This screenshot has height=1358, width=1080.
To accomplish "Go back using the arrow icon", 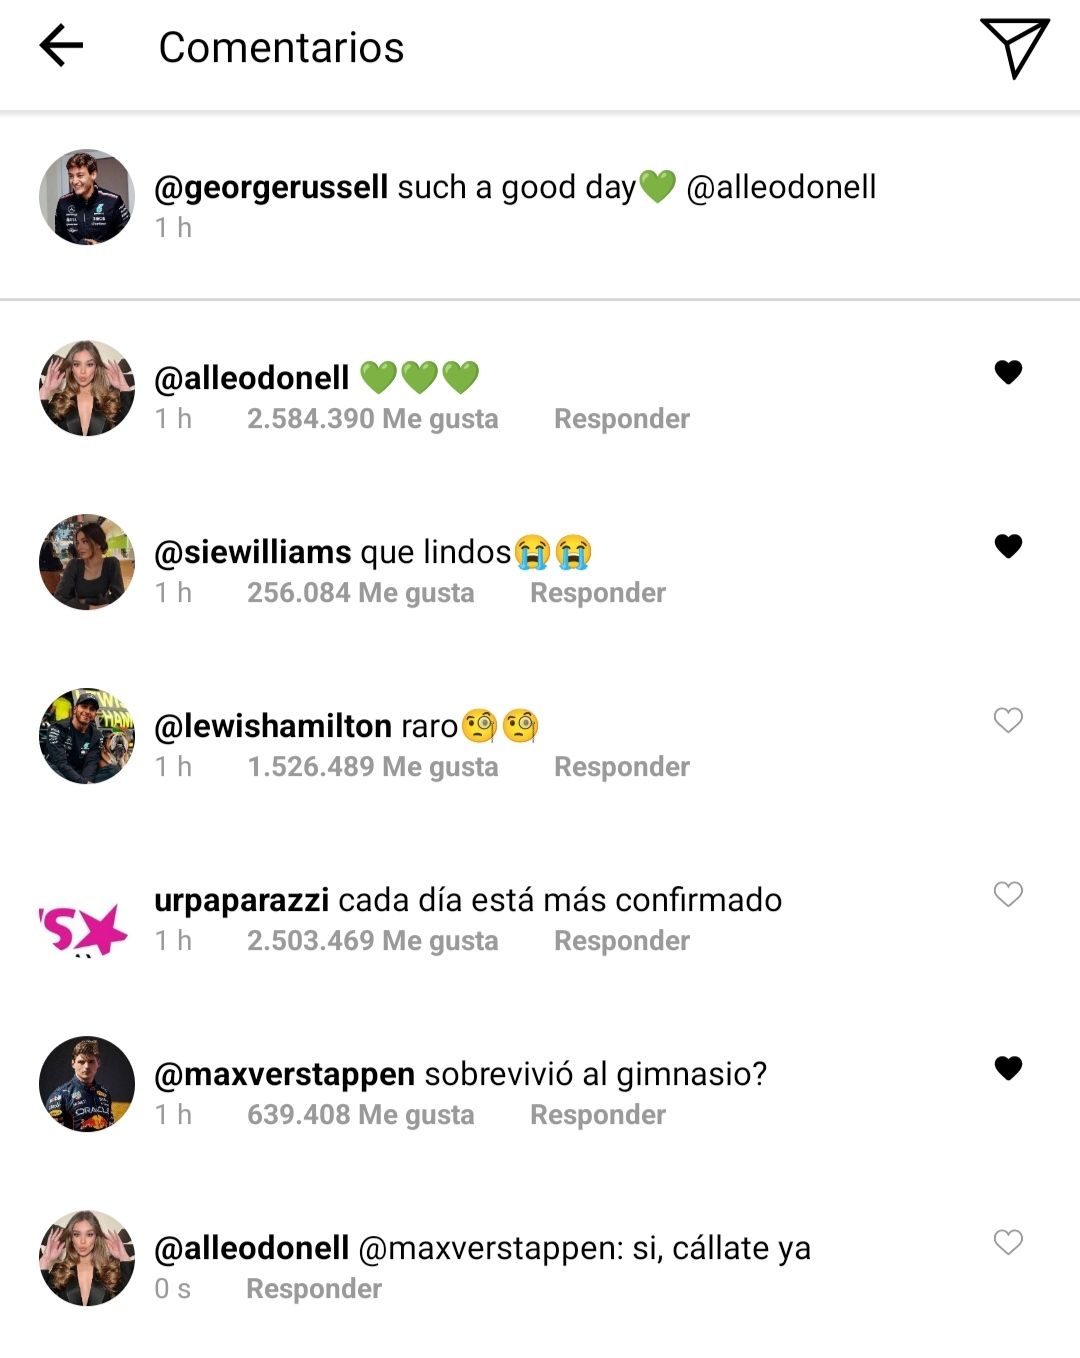I will pos(61,46).
